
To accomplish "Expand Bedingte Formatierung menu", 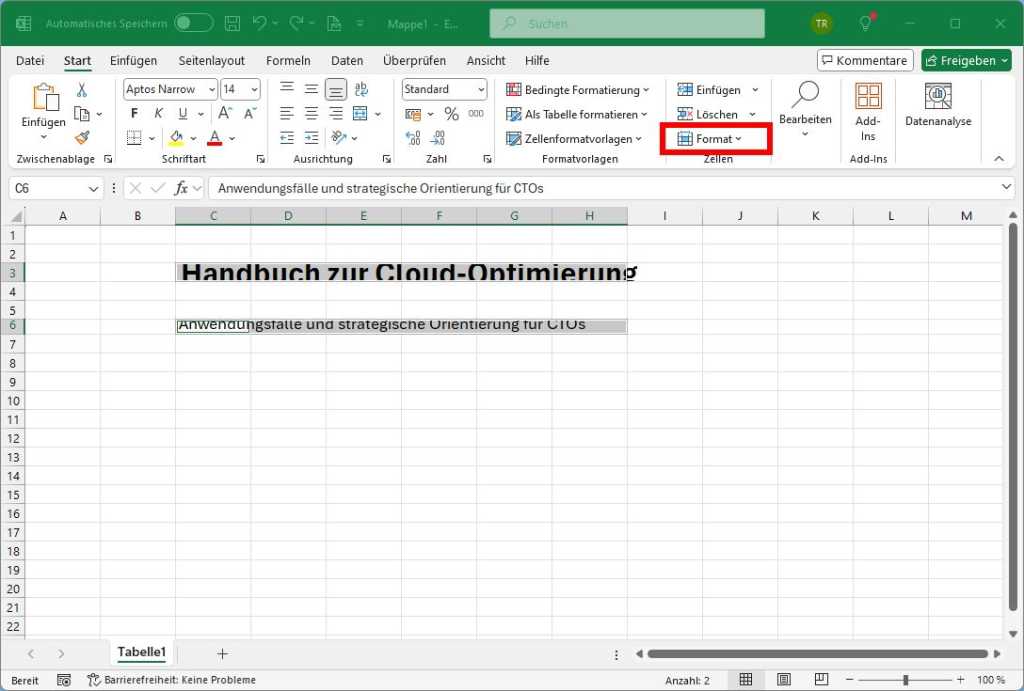I will (x=578, y=89).
